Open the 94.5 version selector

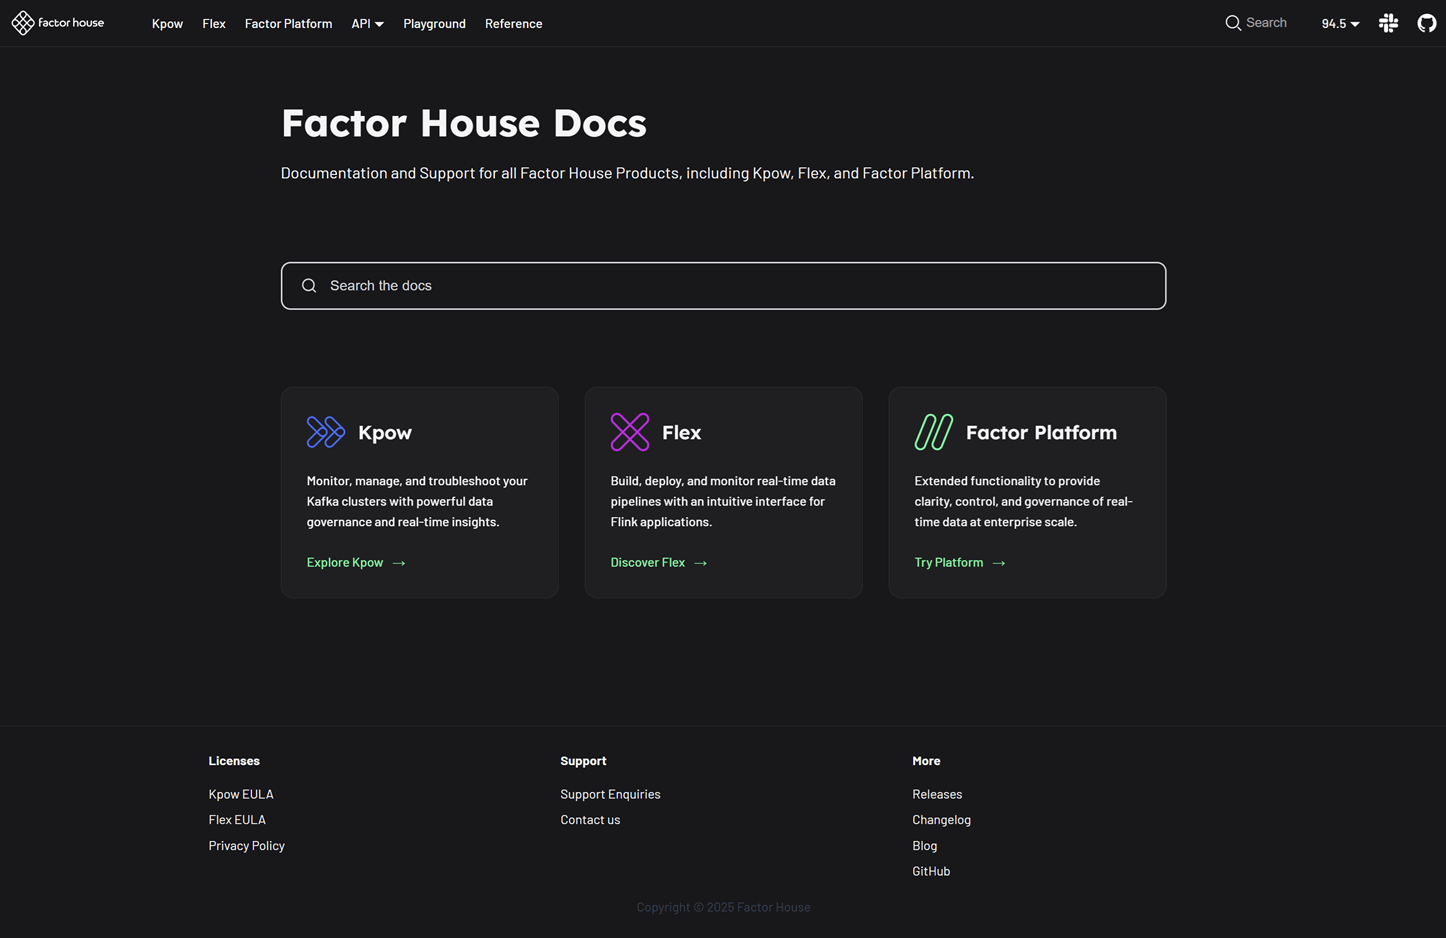(x=1338, y=23)
